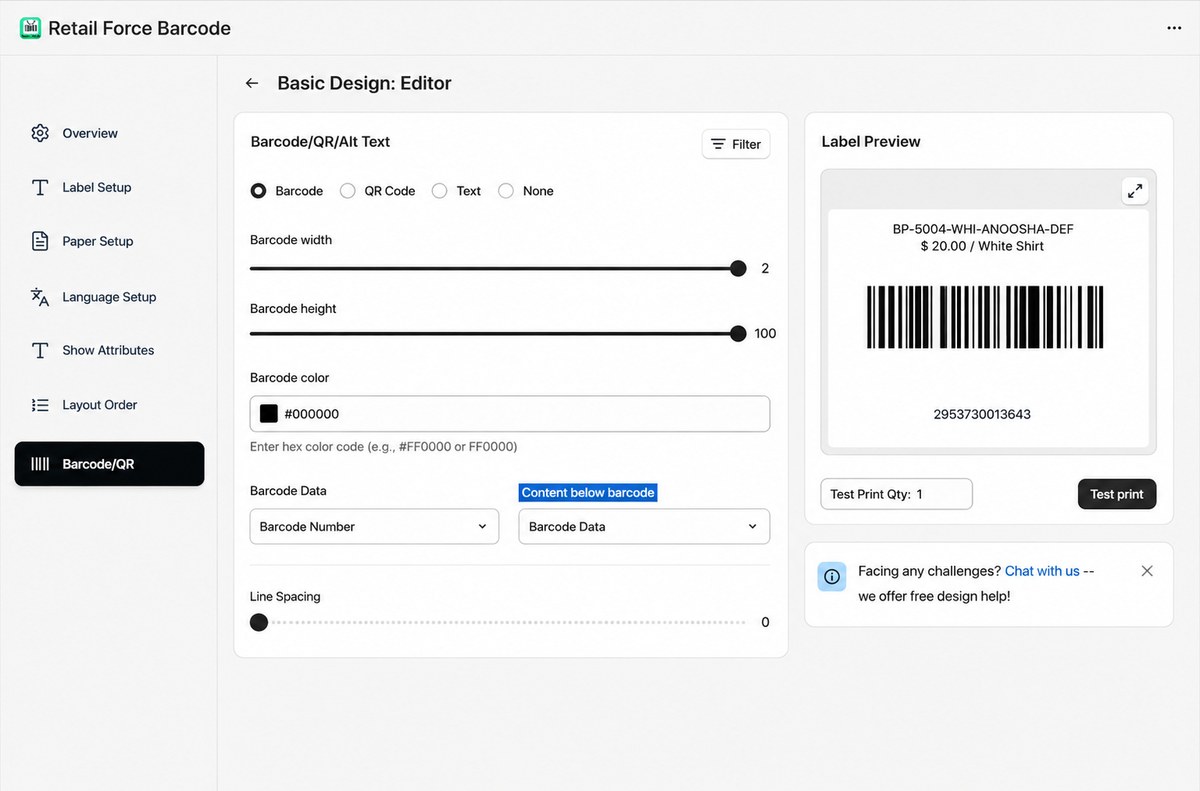The image size is (1200, 791).
Task: Click the Barcode width value 2
Action: [765, 268]
